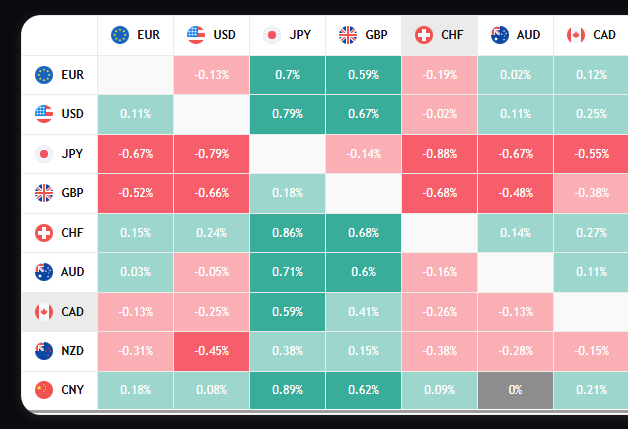Click the -0.66% GBP/USD cell
The width and height of the screenshot is (628, 429).
click(211, 193)
